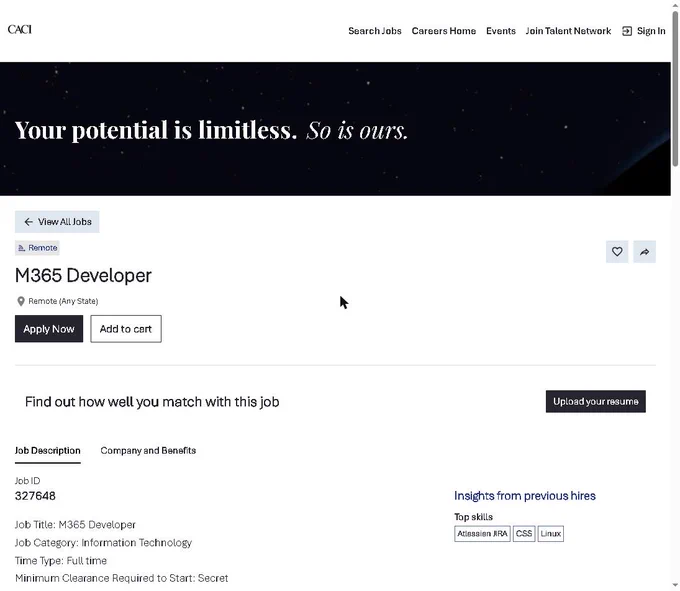The width and height of the screenshot is (680, 591).
Task: Go back via View All Jobs
Action: pyautogui.click(x=57, y=222)
